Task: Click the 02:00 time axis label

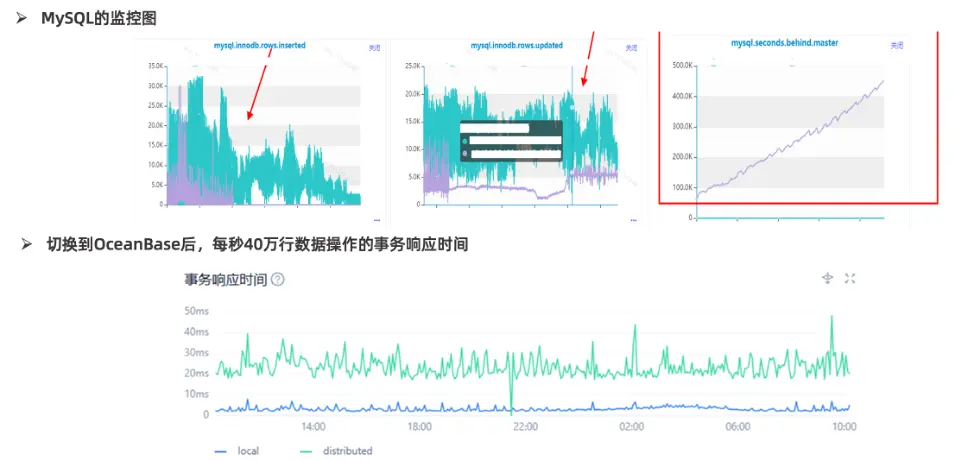Action: pos(632,426)
